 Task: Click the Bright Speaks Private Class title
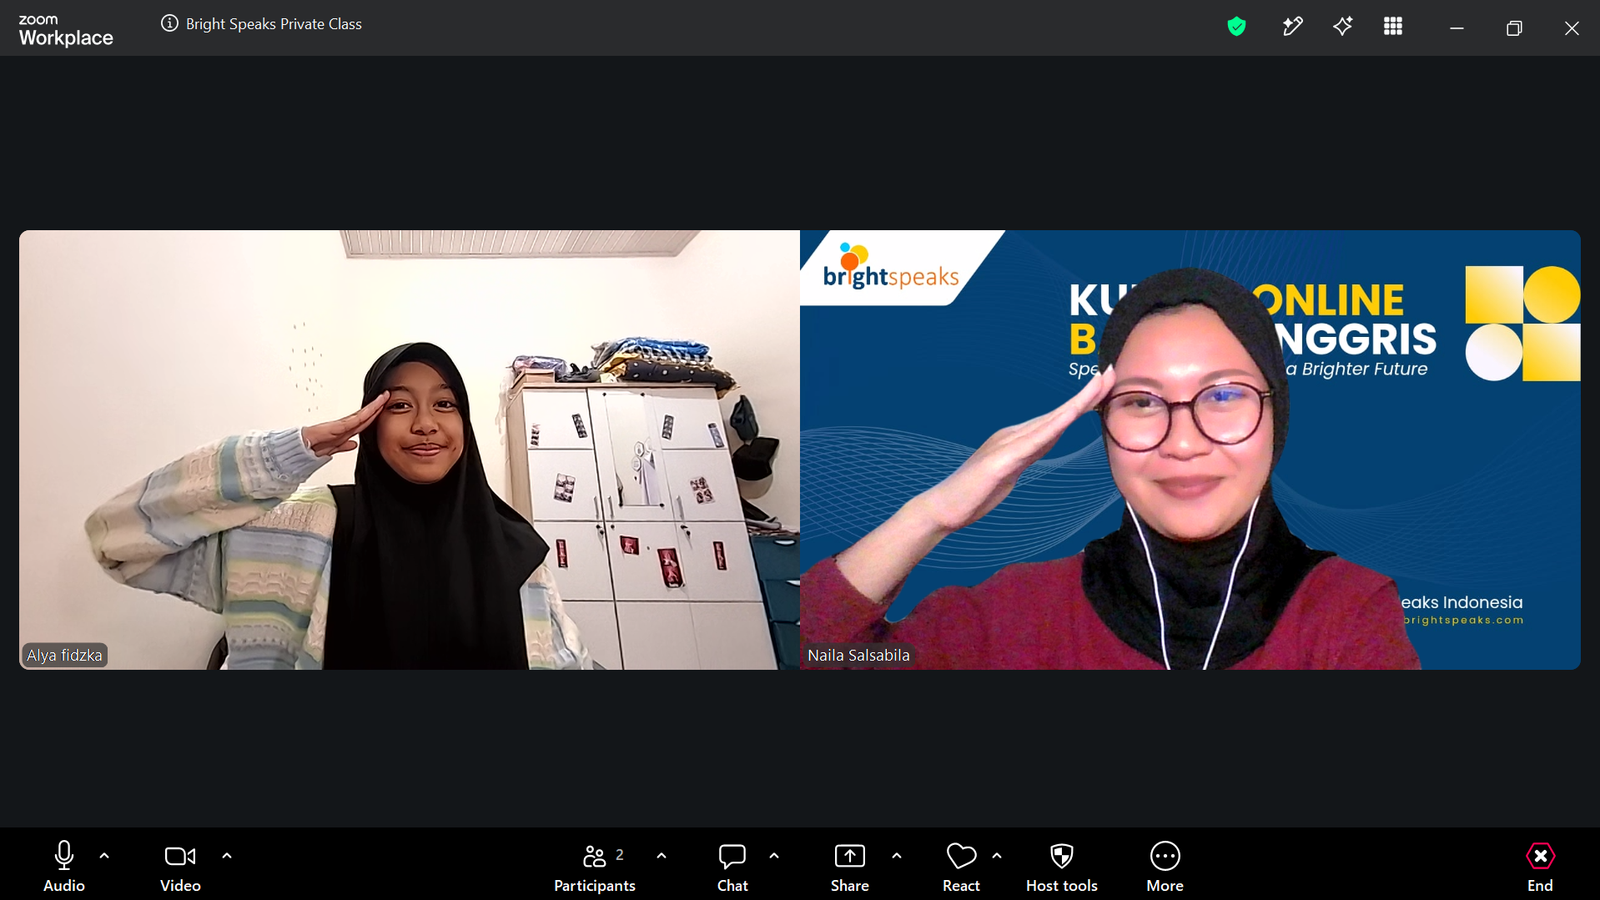pos(274,24)
